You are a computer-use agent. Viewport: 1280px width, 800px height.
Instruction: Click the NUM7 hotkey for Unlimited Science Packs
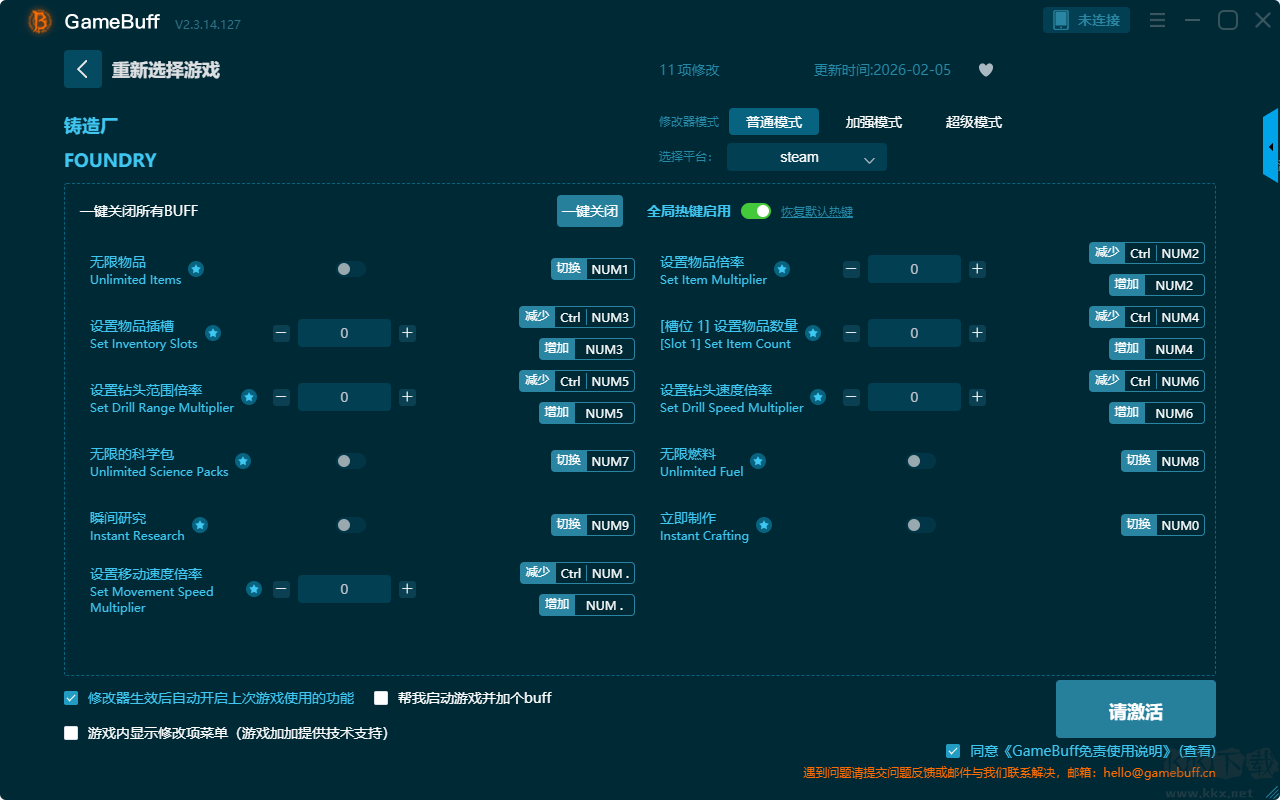[593, 461]
